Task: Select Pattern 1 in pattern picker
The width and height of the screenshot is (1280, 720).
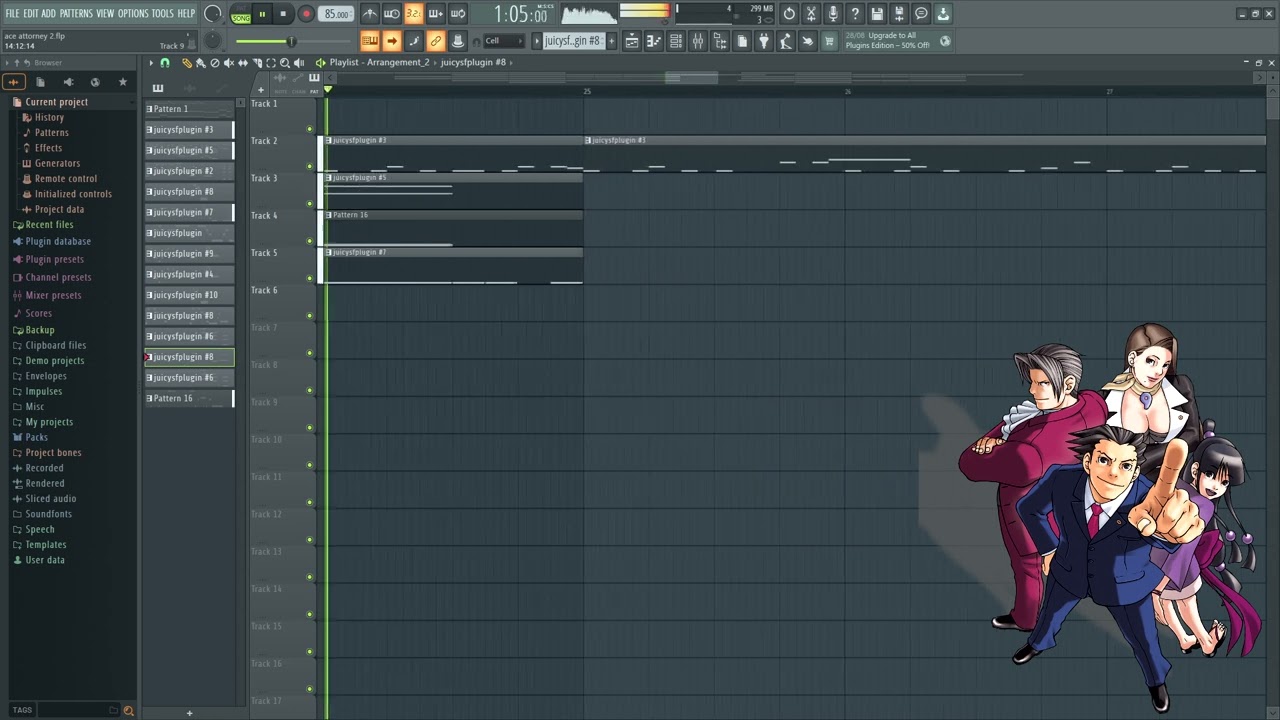Action: 189,109
